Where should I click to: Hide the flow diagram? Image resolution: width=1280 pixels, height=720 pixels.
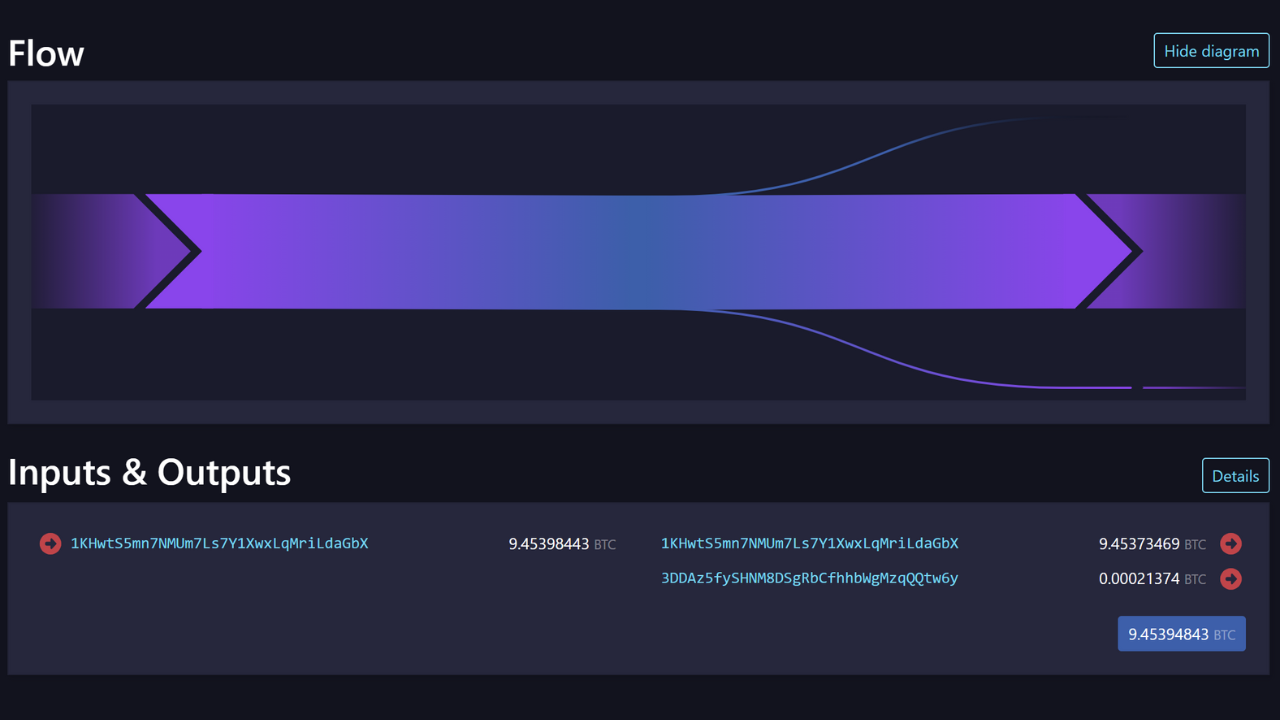click(x=1211, y=51)
